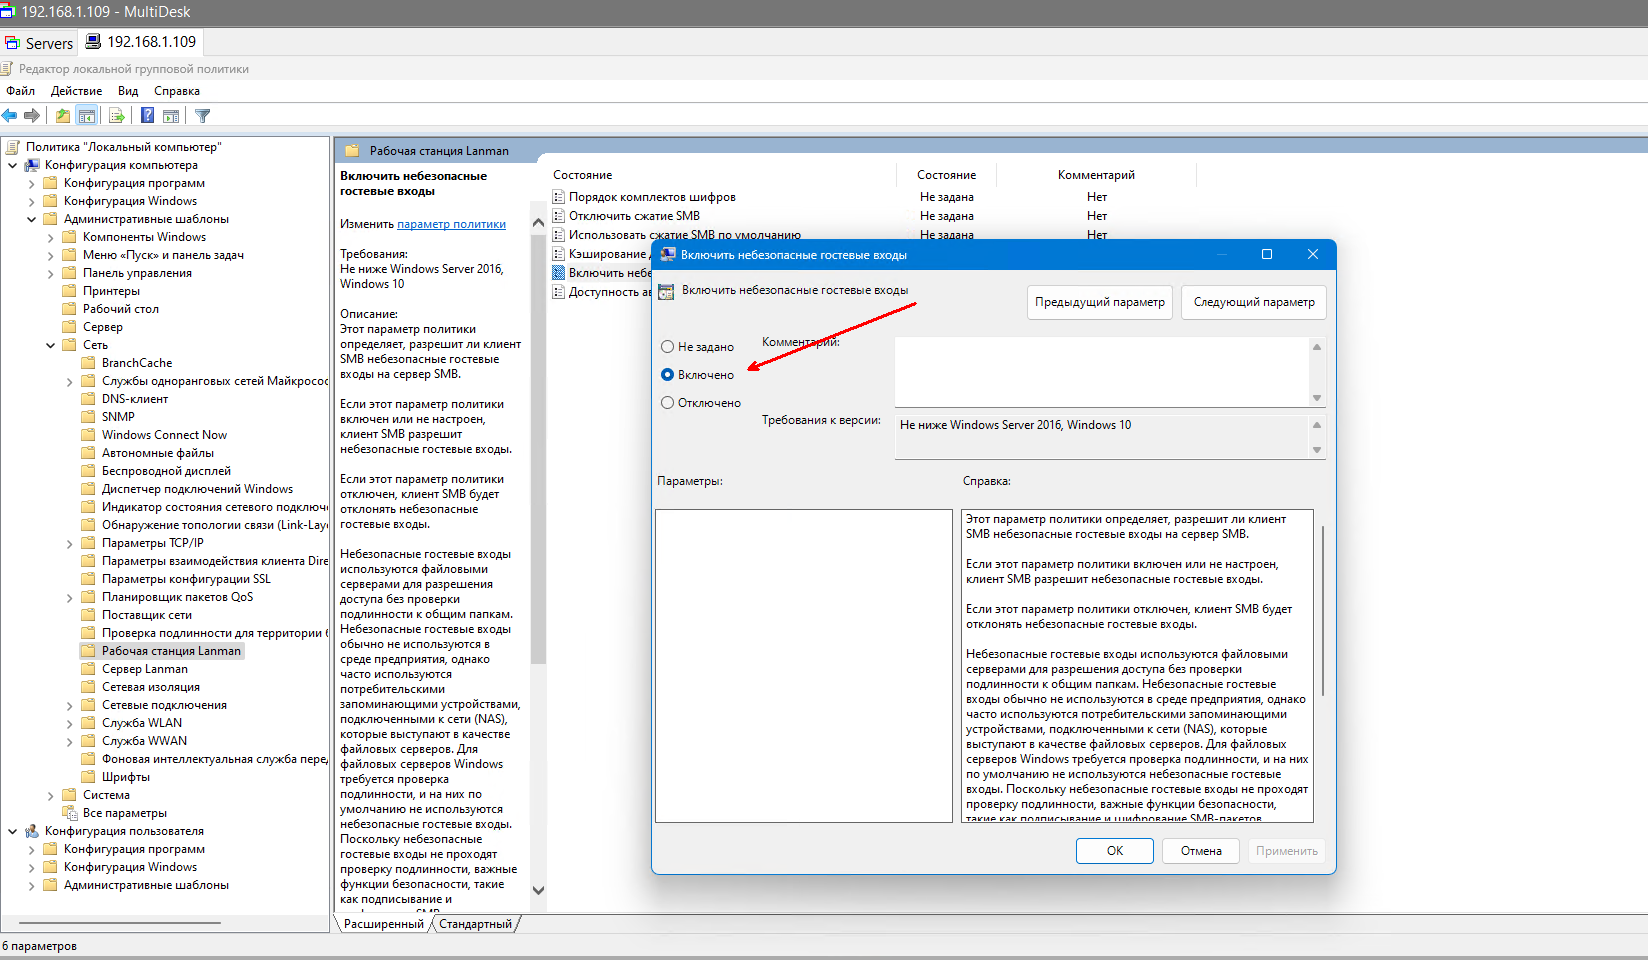
Task: Open the Servers tab icon in MultiDesk
Action: (x=12, y=43)
